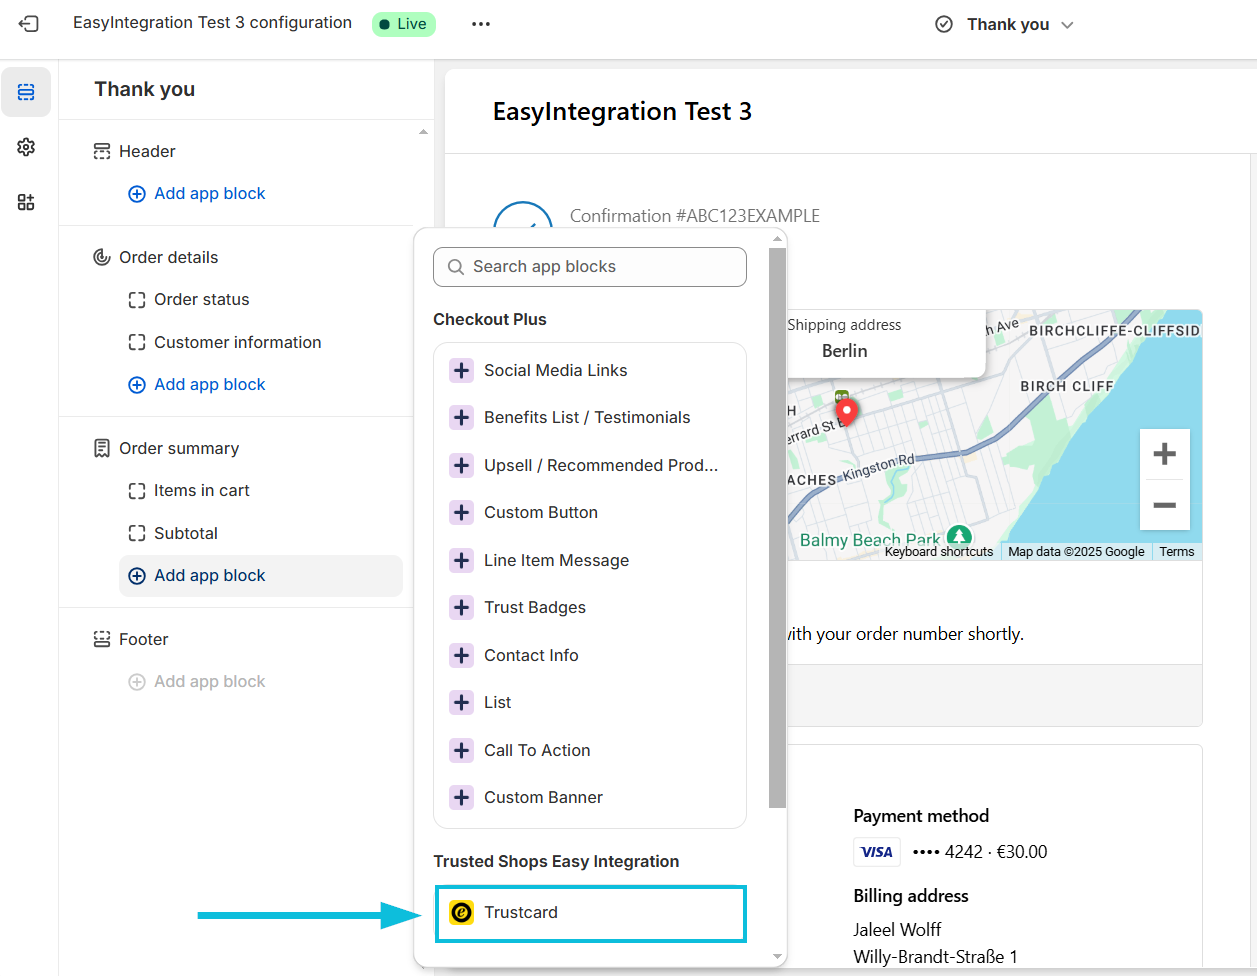Image resolution: width=1257 pixels, height=976 pixels.
Task: Open the Apps sidebar icon
Action: coord(26,202)
